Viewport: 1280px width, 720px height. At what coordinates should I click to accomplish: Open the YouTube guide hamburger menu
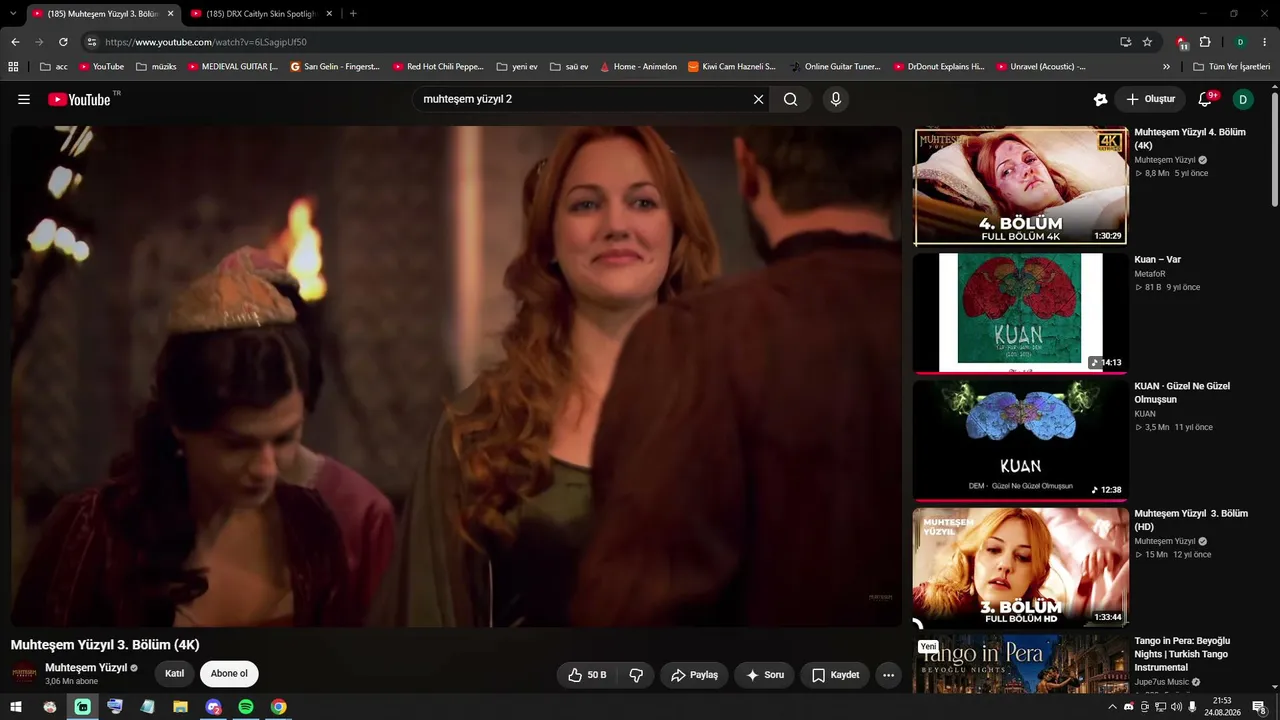pyautogui.click(x=24, y=99)
